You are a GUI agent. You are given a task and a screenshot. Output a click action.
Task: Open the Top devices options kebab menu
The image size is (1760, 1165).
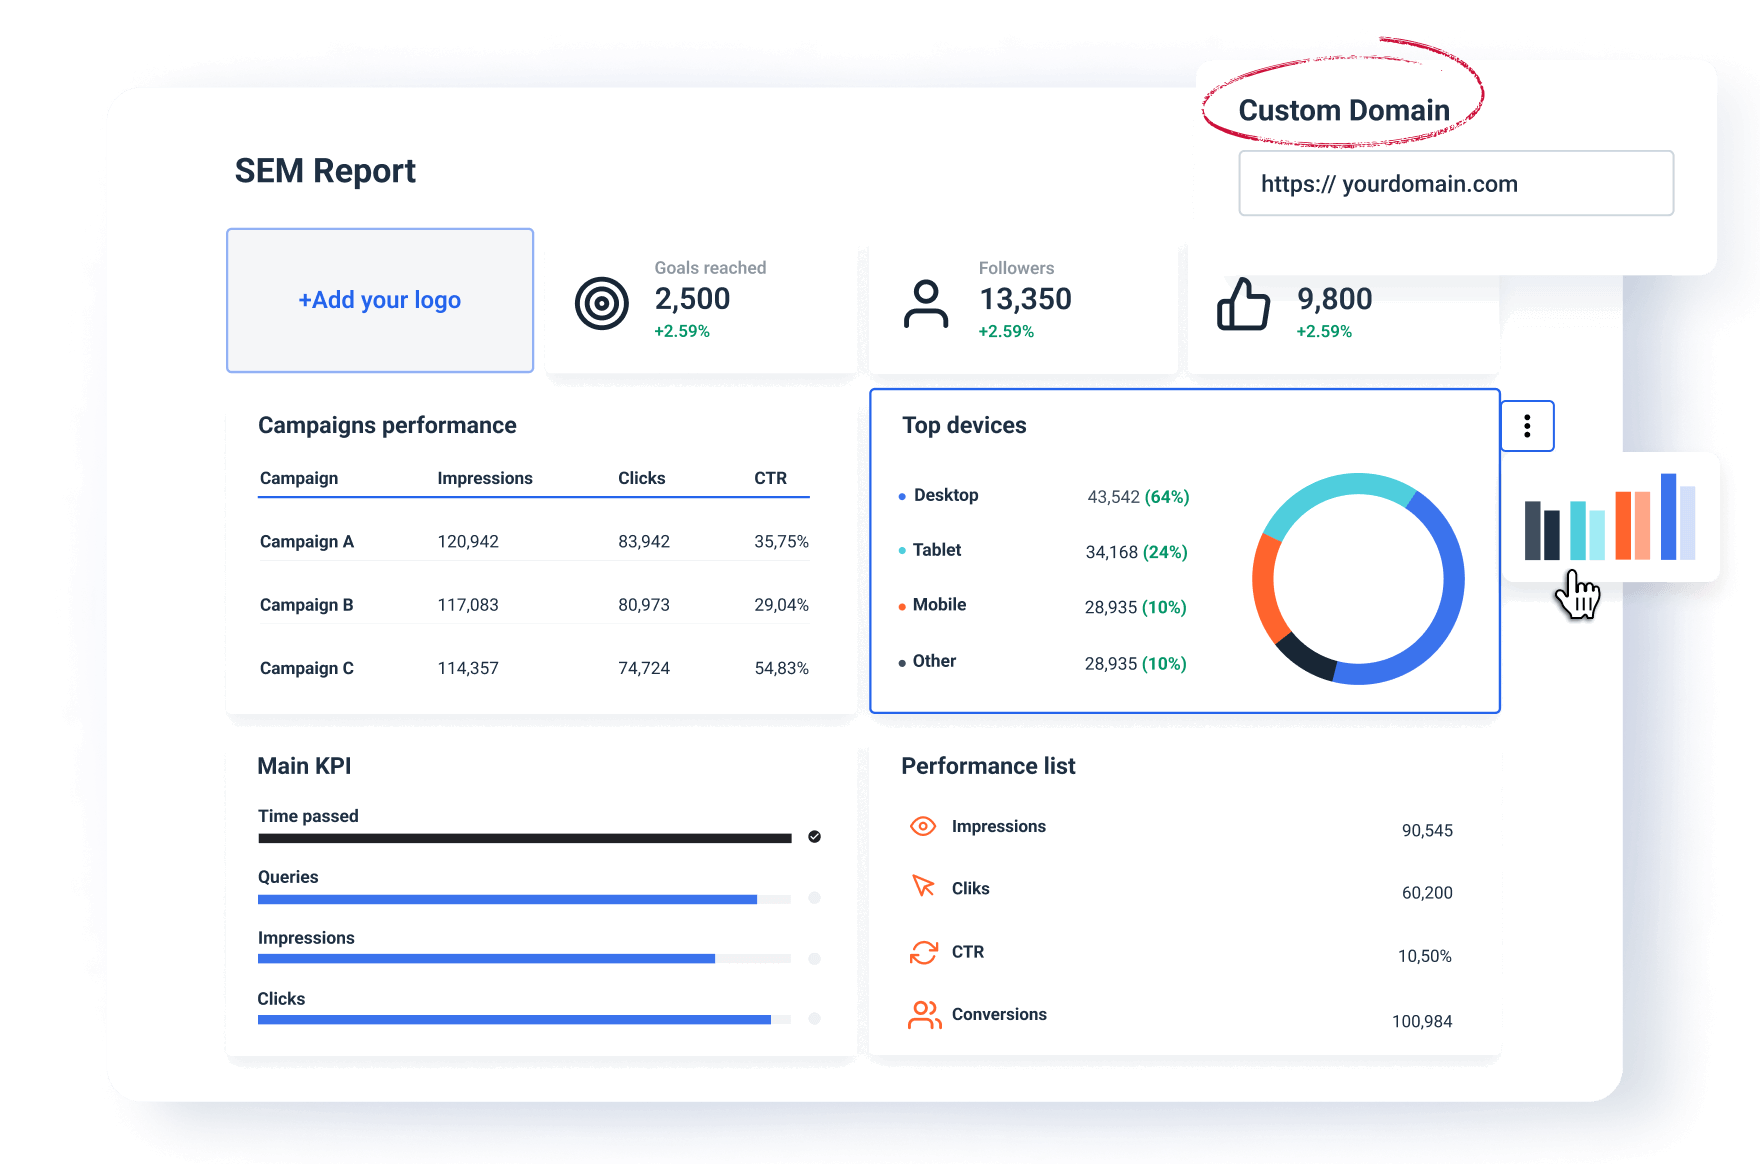1527,426
